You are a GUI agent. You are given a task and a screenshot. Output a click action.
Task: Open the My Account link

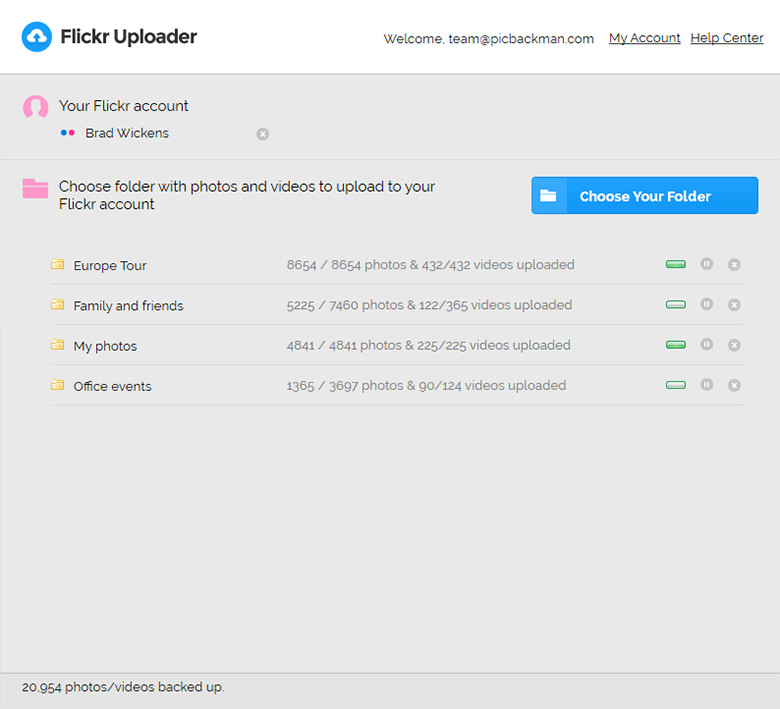(x=645, y=38)
